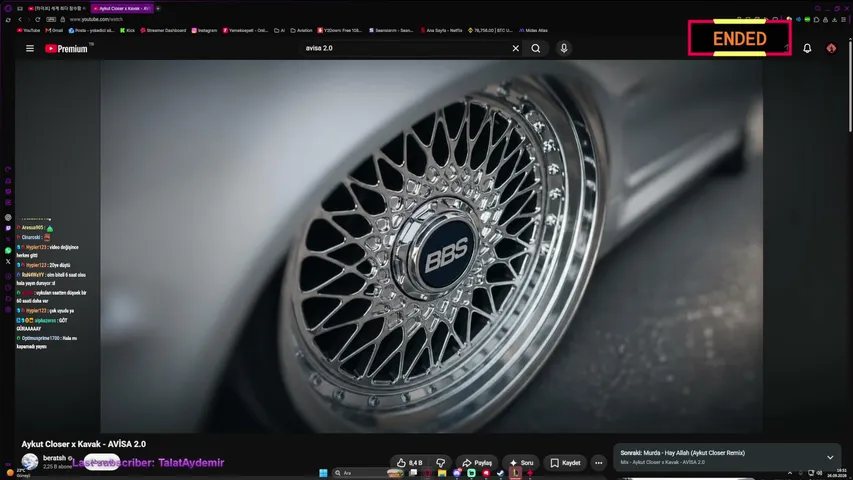Open the YouTube bookmark
This screenshot has height=480, width=853.
tap(28, 30)
